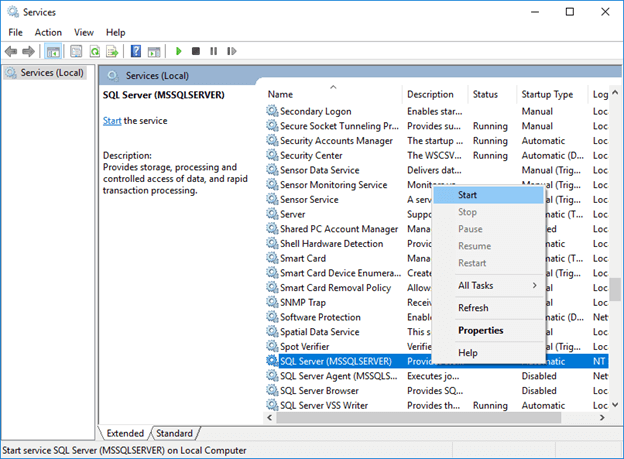Sort by the Startup Type column header
This screenshot has height=459, width=624.
552,94
